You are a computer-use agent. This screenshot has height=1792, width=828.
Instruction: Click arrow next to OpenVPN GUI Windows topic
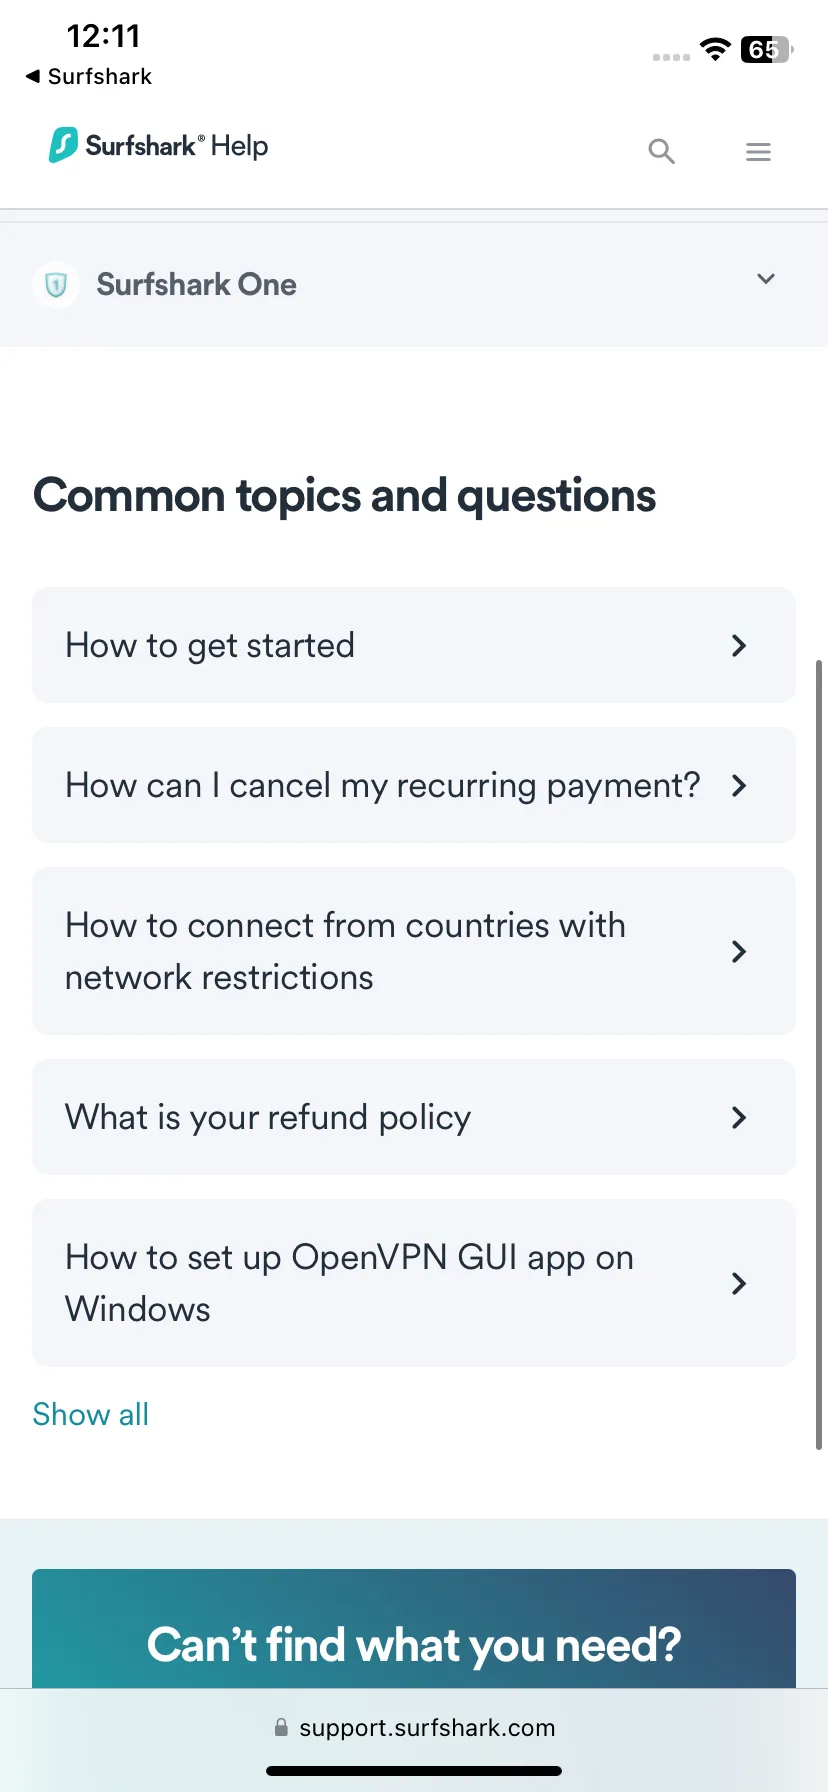point(739,1284)
